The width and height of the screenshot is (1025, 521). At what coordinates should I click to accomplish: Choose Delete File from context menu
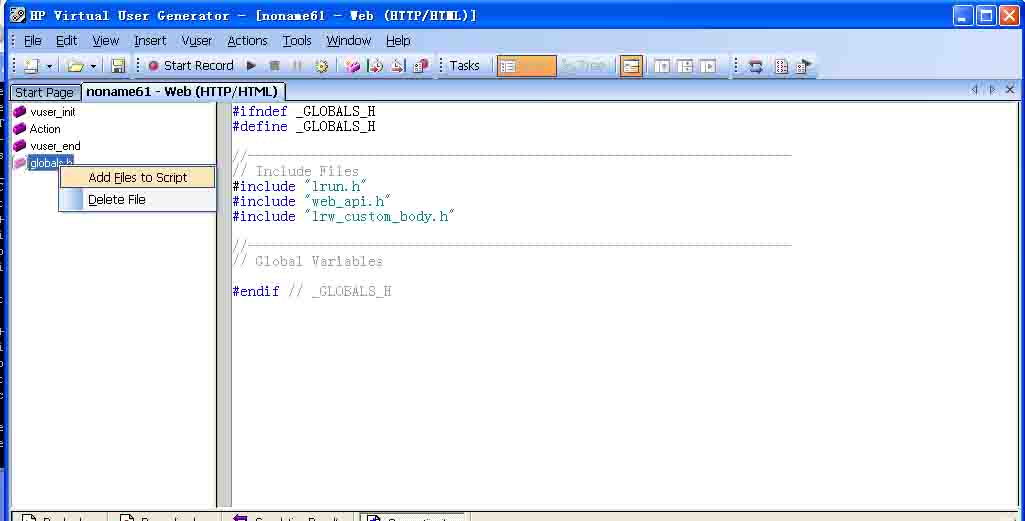[137, 199]
